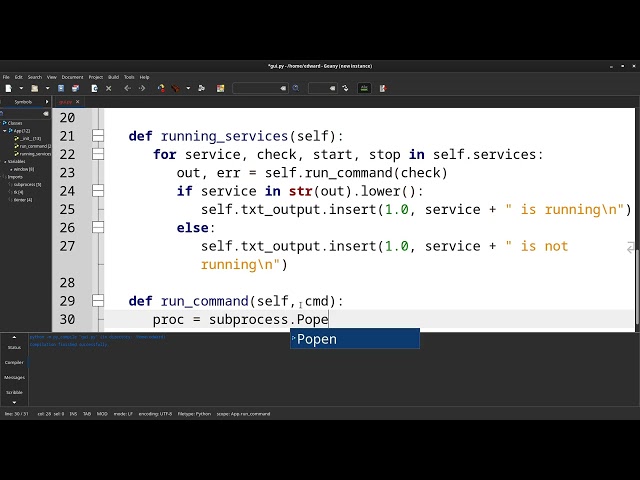Jump to run_command in symbols tree
640x480 pixels.
tap(35, 146)
